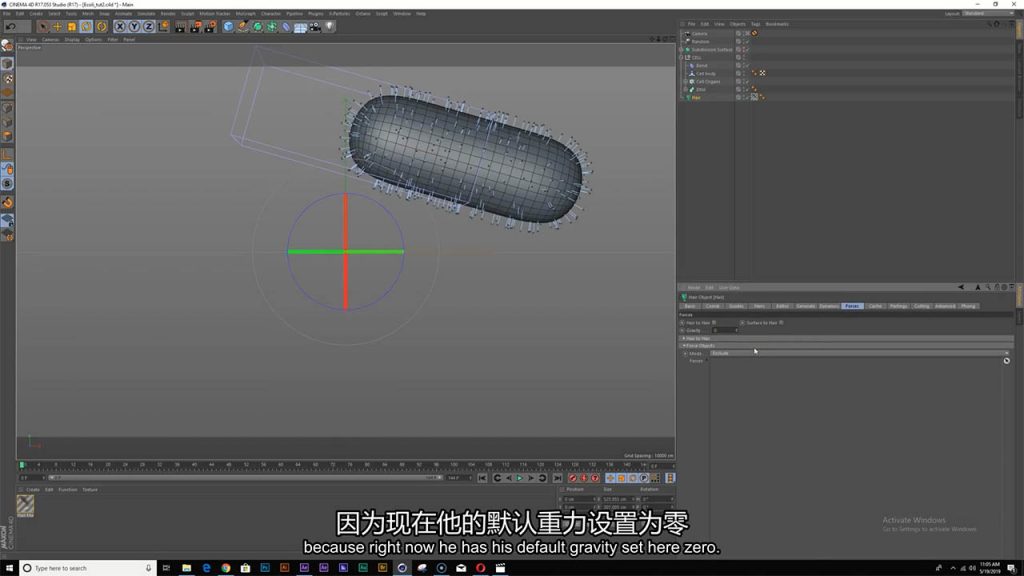Switch to the Basic tab

click(690, 306)
